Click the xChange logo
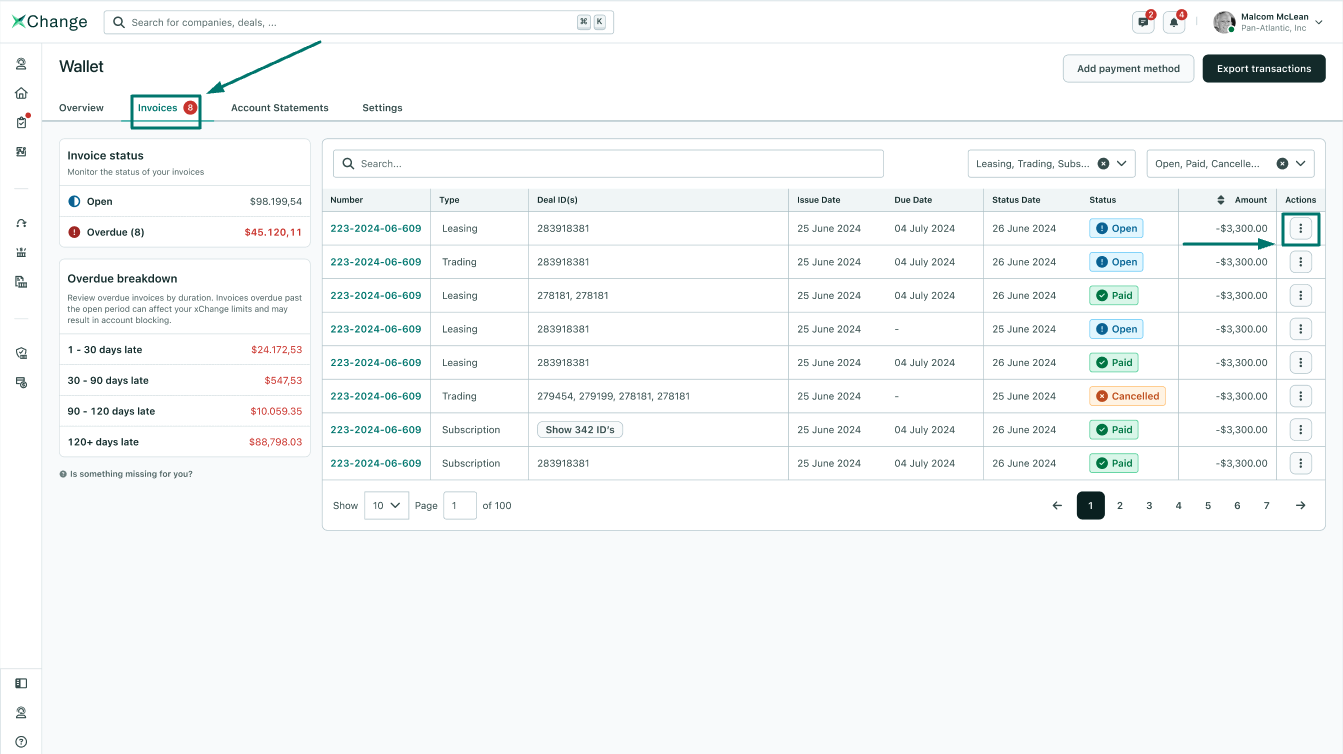The height and width of the screenshot is (754, 1343). tap(49, 21)
